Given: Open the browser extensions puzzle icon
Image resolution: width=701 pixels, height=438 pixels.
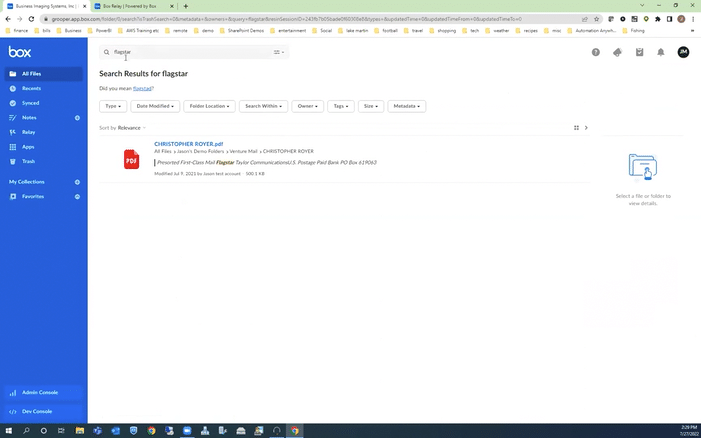Looking at the screenshot, I should 658,19.
